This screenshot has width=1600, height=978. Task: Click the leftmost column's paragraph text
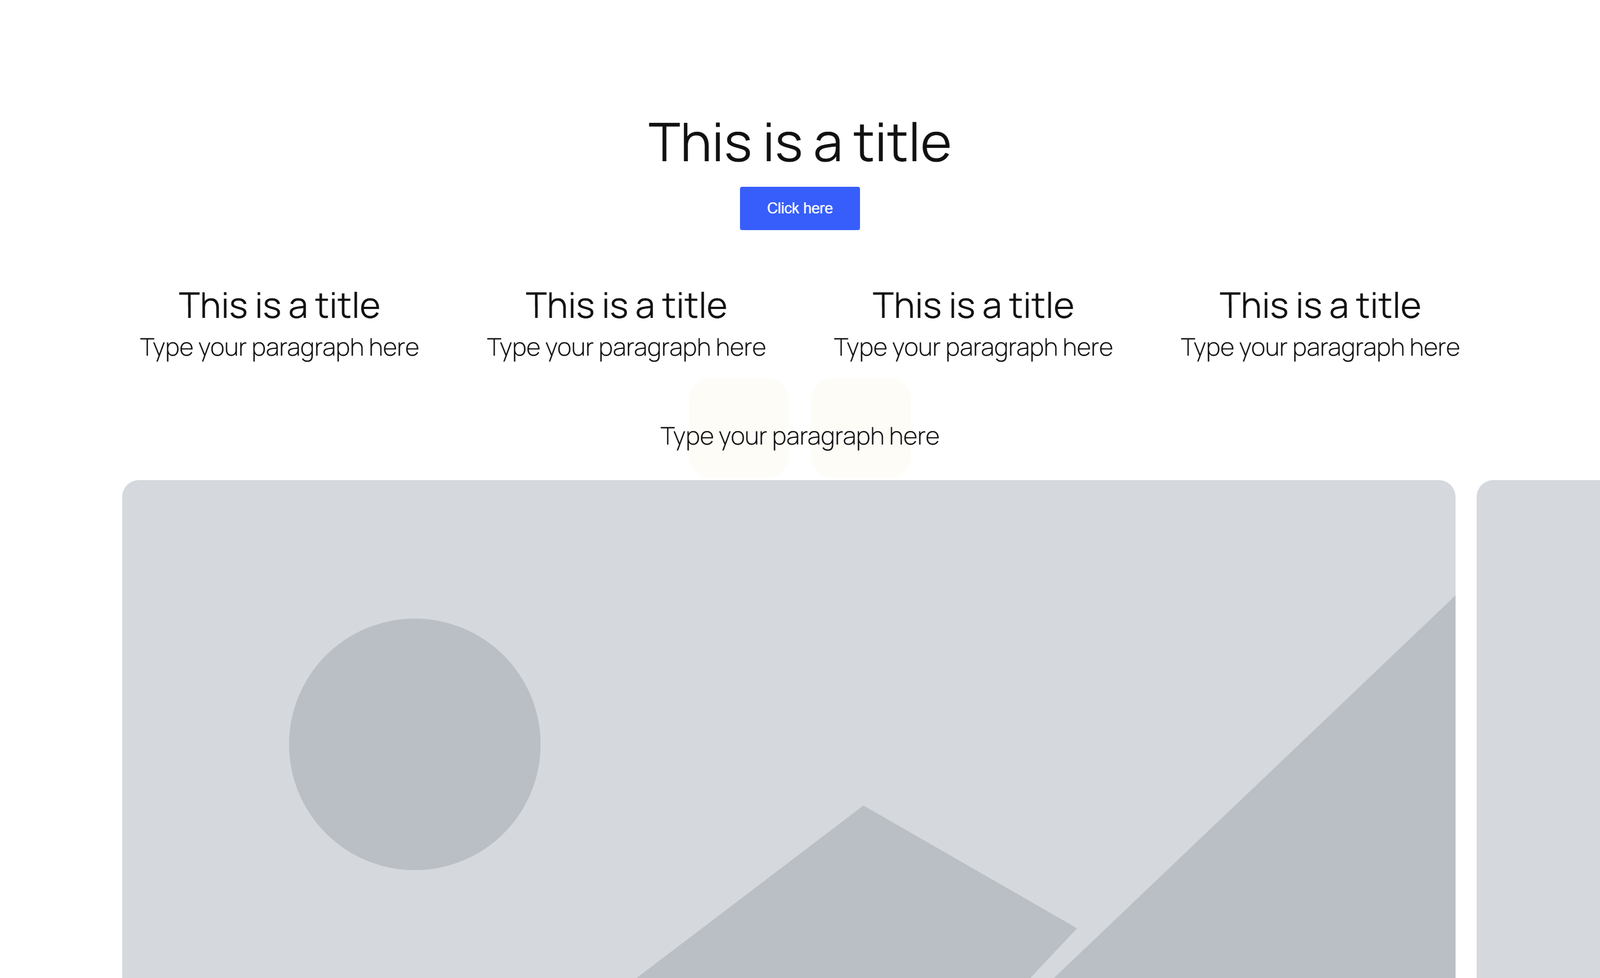pyautogui.click(x=279, y=348)
